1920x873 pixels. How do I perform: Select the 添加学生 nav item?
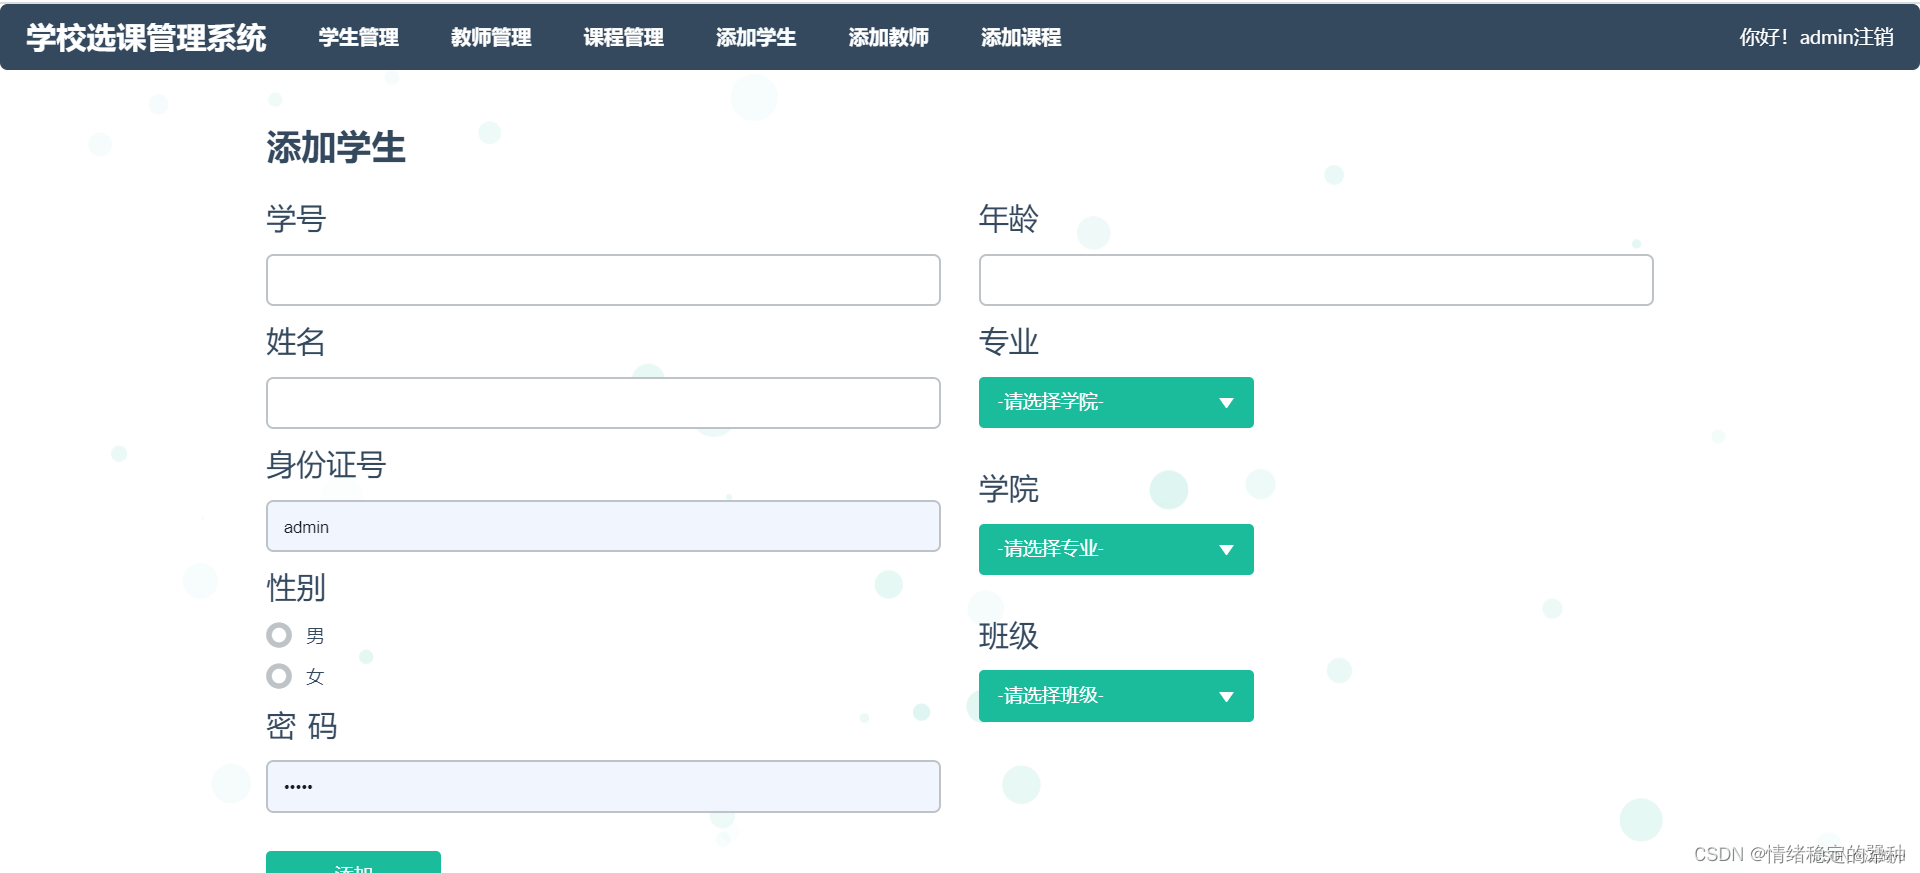point(756,38)
